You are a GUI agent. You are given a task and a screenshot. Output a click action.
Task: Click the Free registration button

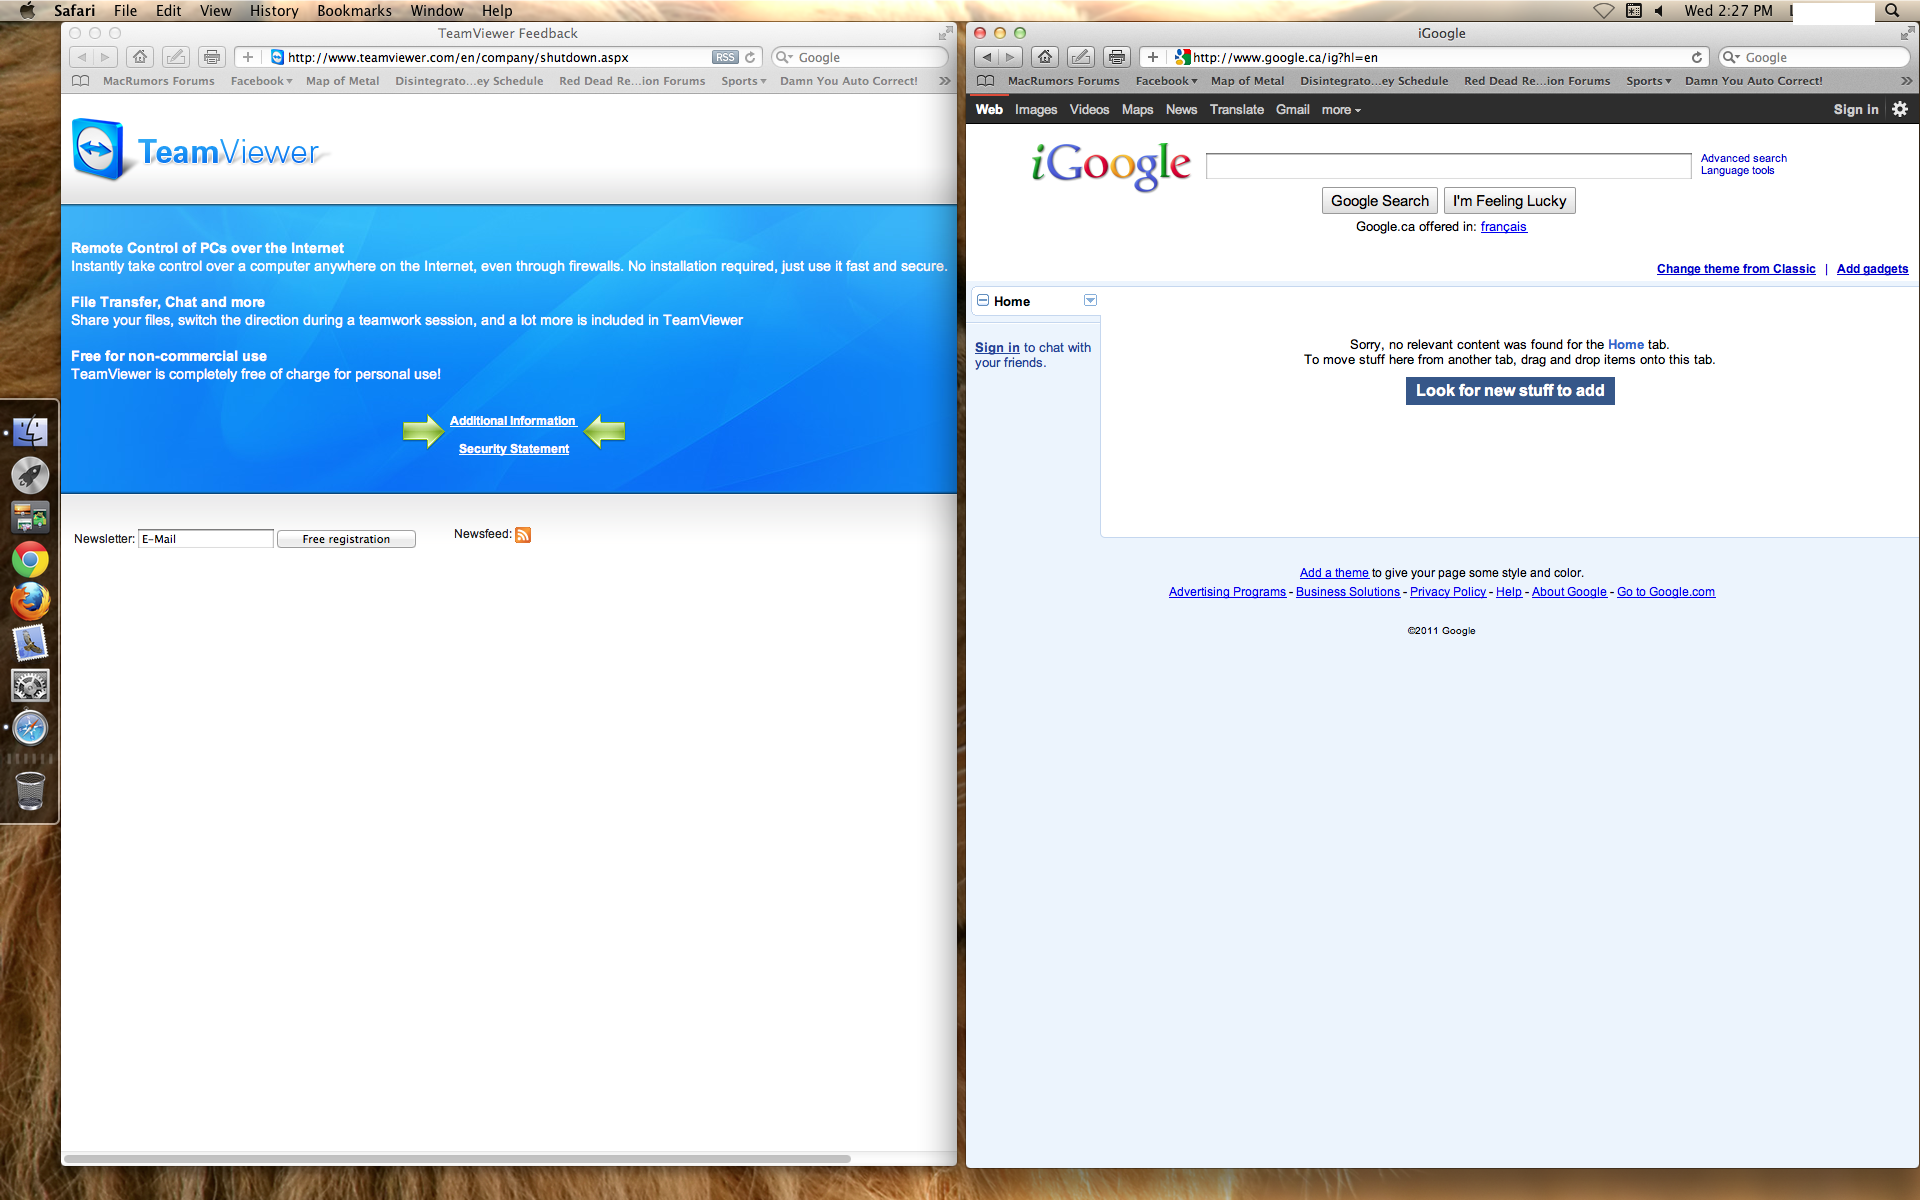346,539
